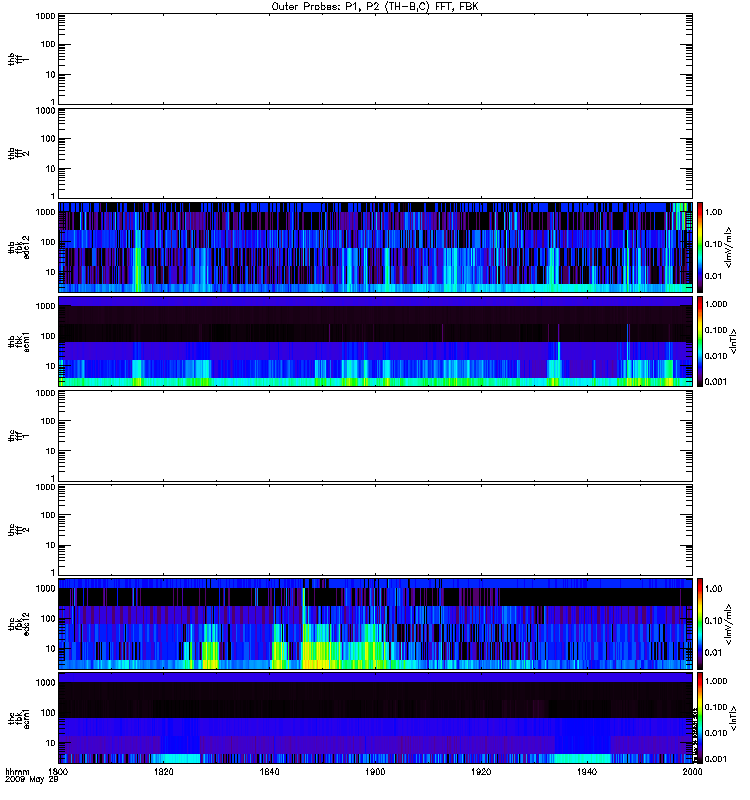Click the empty thc fff 1 plot panel

(x=375, y=436)
